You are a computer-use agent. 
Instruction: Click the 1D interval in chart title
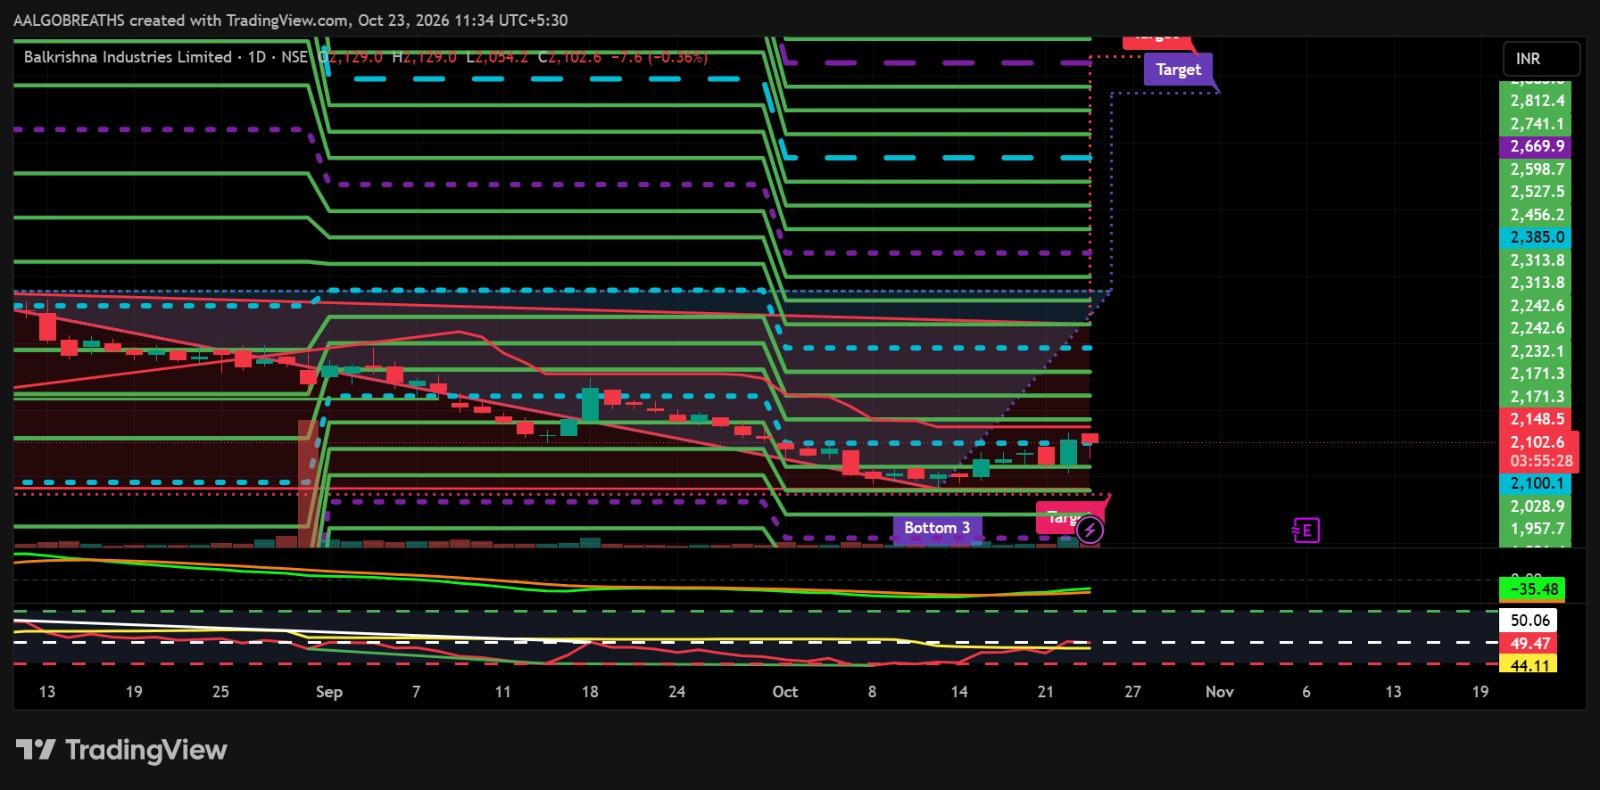point(258,57)
